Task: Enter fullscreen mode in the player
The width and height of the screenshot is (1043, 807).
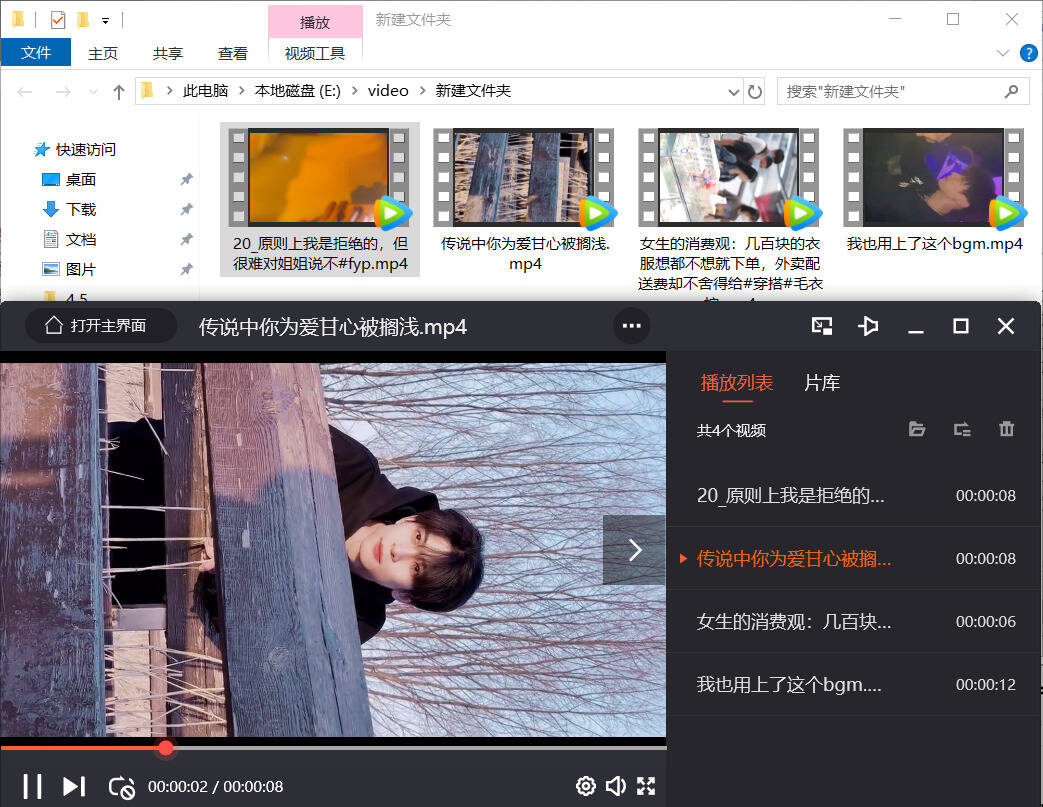Action: [646, 786]
